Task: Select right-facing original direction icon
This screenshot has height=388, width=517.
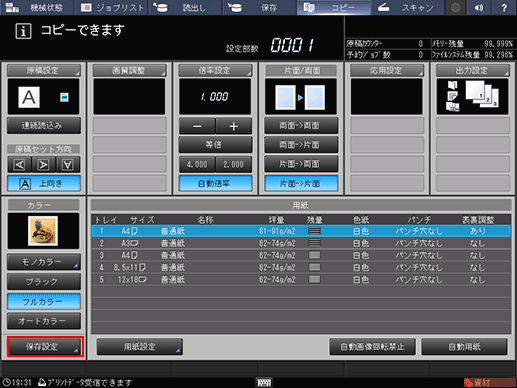Action: click(x=43, y=164)
